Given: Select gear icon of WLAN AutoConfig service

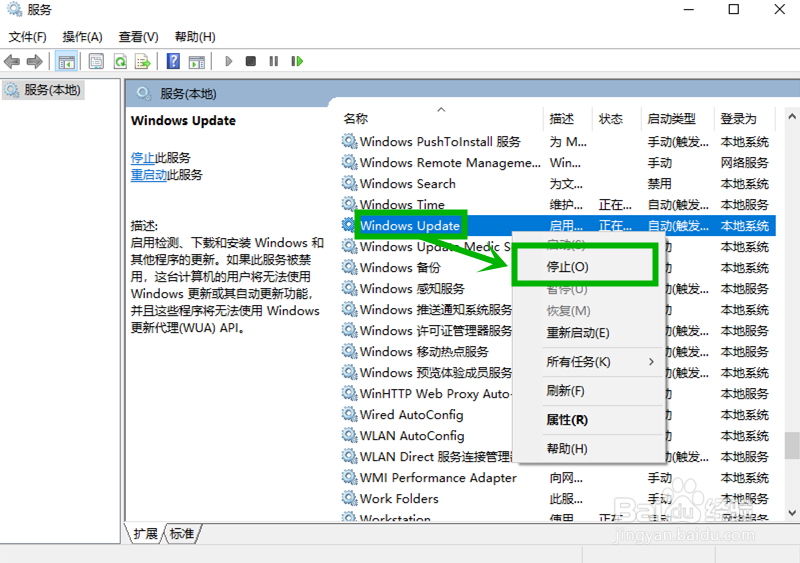Looking at the screenshot, I should 349,435.
